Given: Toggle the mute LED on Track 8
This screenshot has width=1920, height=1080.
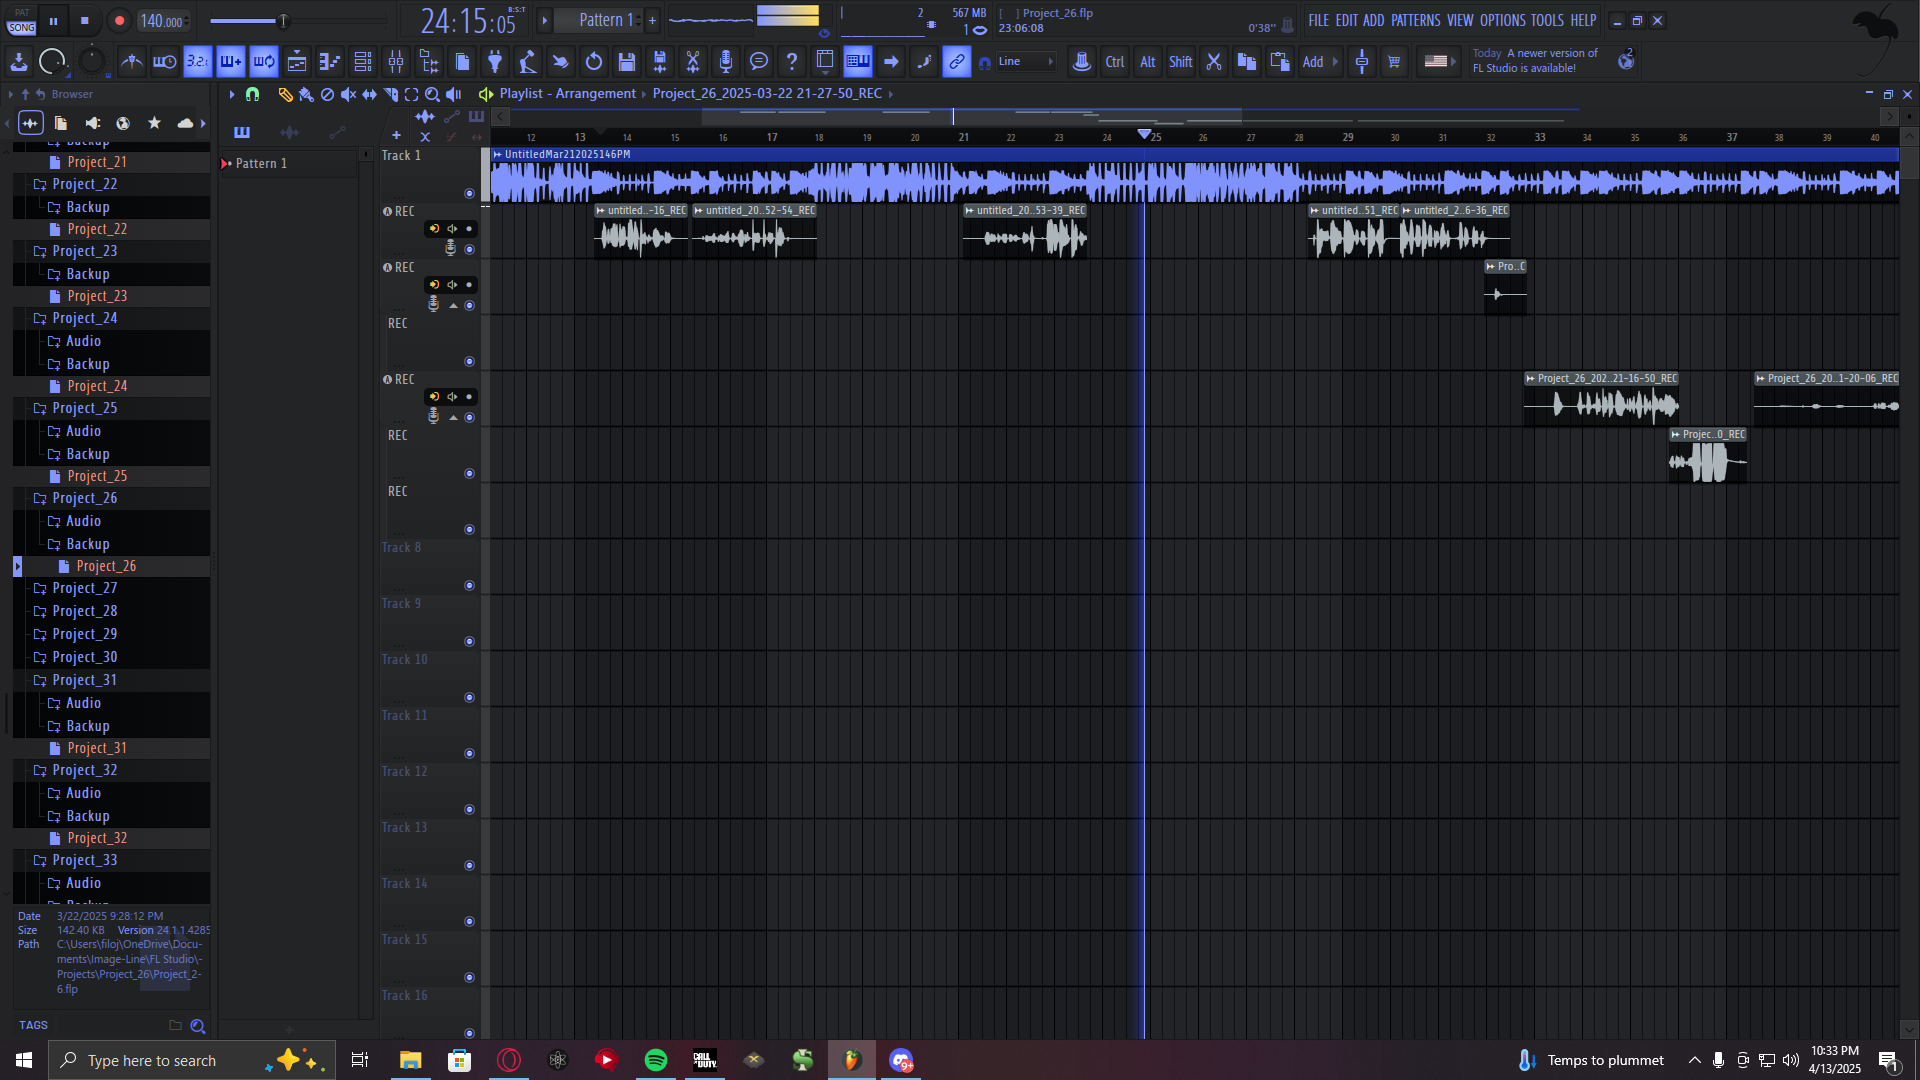Looking at the screenshot, I should (469, 586).
